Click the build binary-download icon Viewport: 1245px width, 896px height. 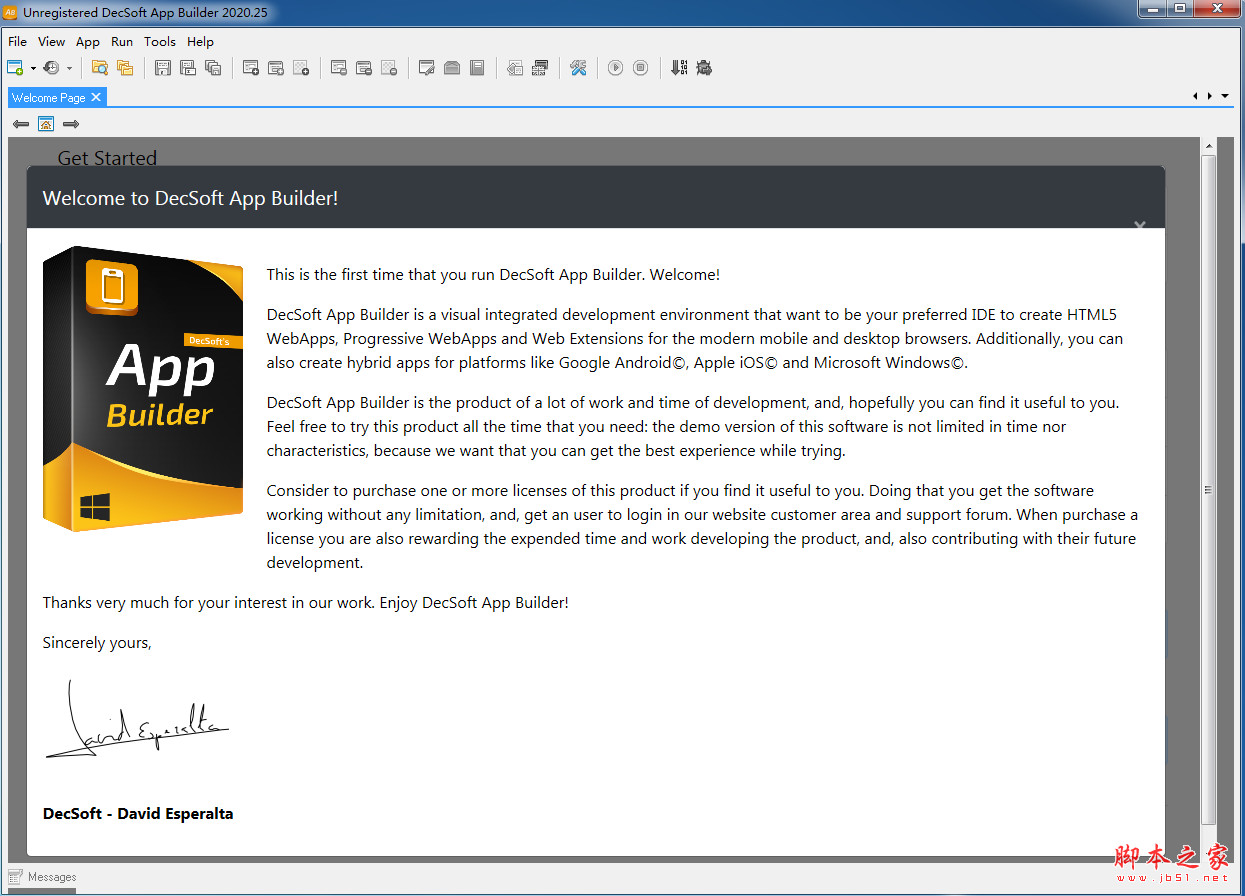click(x=679, y=68)
